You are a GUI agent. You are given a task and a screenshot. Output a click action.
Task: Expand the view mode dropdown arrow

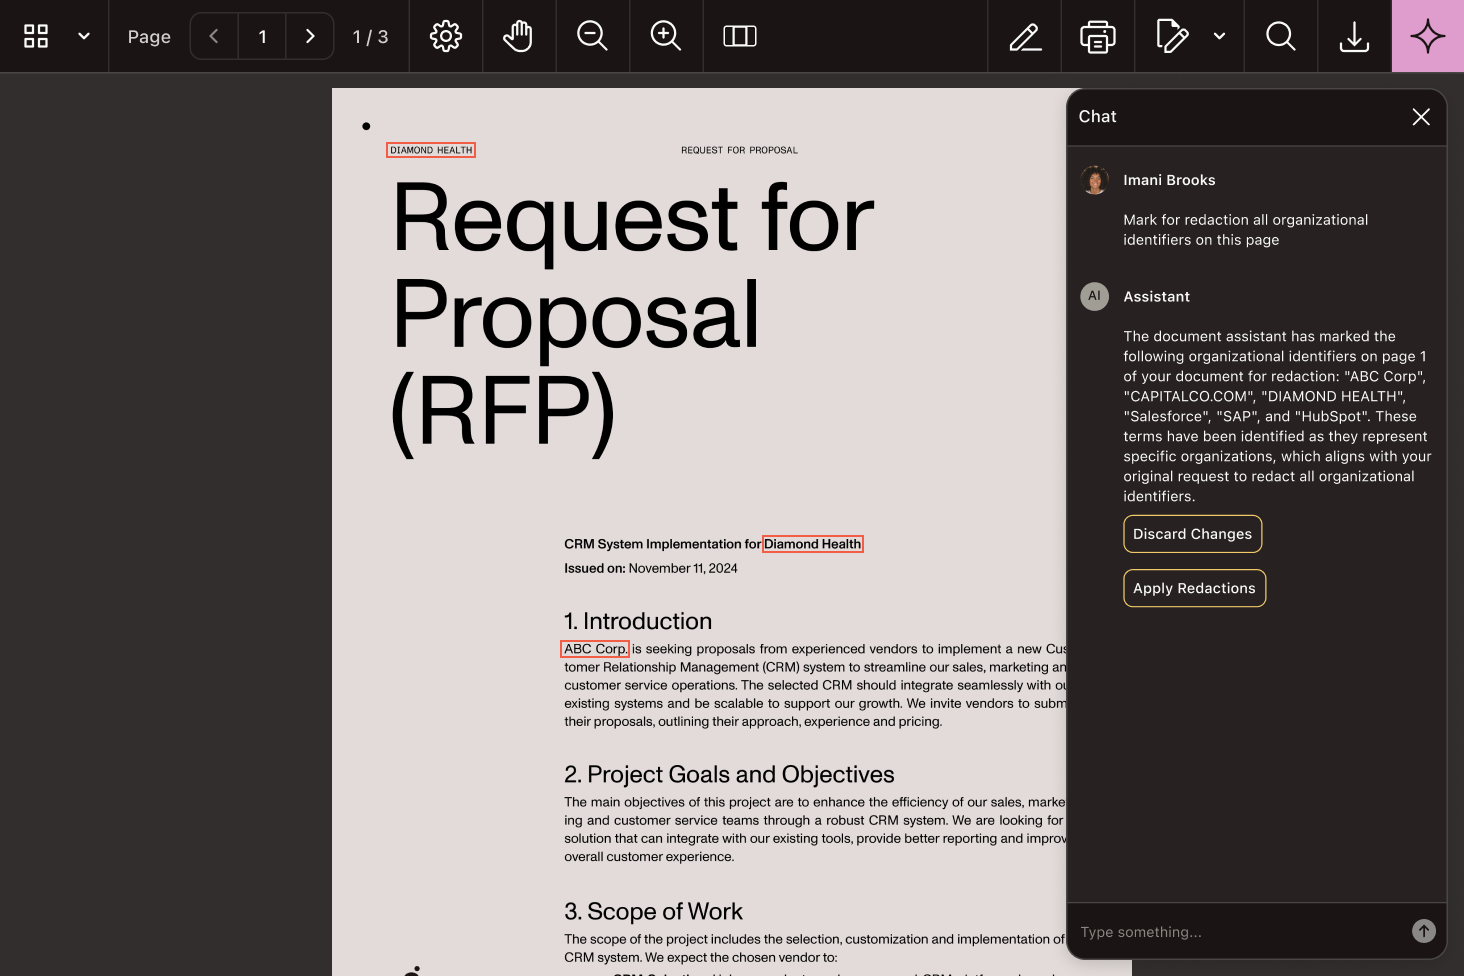coord(84,36)
